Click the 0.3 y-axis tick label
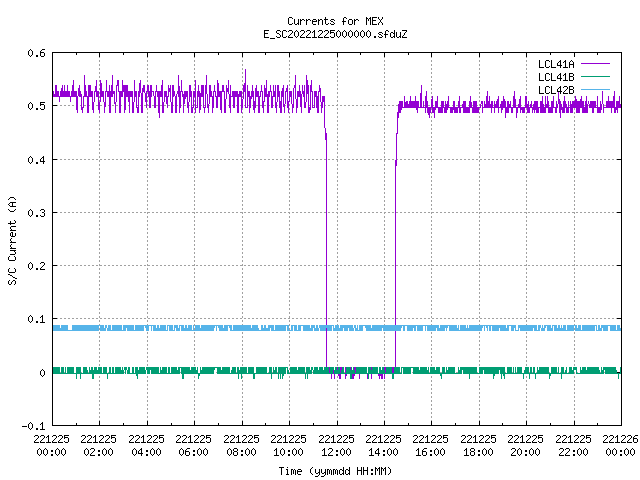Screen dimensions: 640x480 pos(36,213)
